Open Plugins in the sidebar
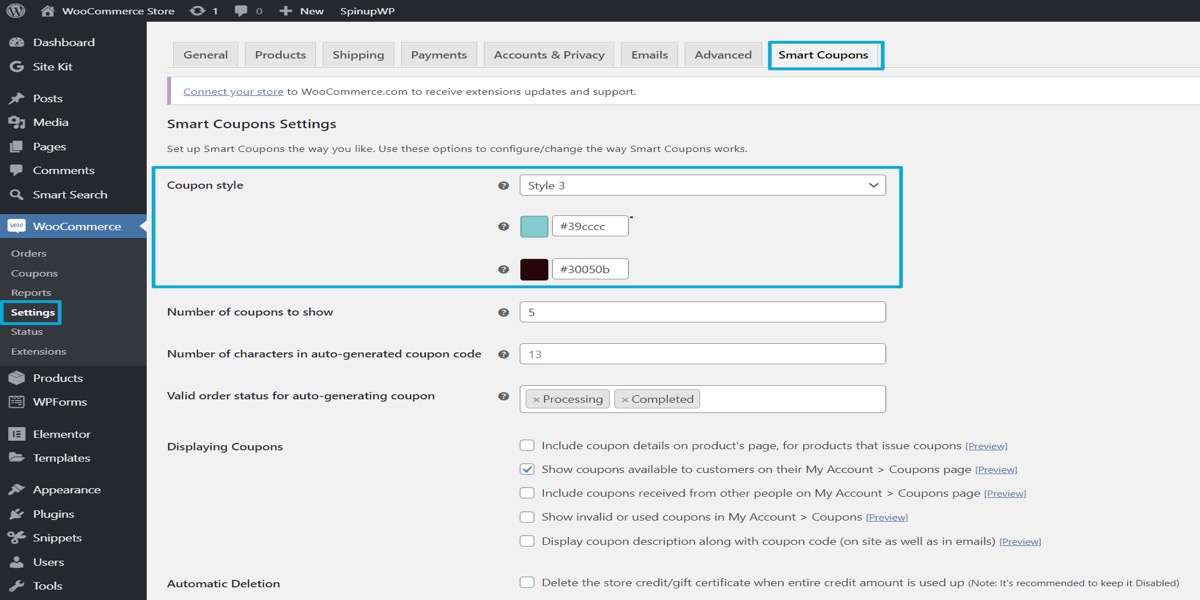The width and height of the screenshot is (1200, 600). point(53,514)
